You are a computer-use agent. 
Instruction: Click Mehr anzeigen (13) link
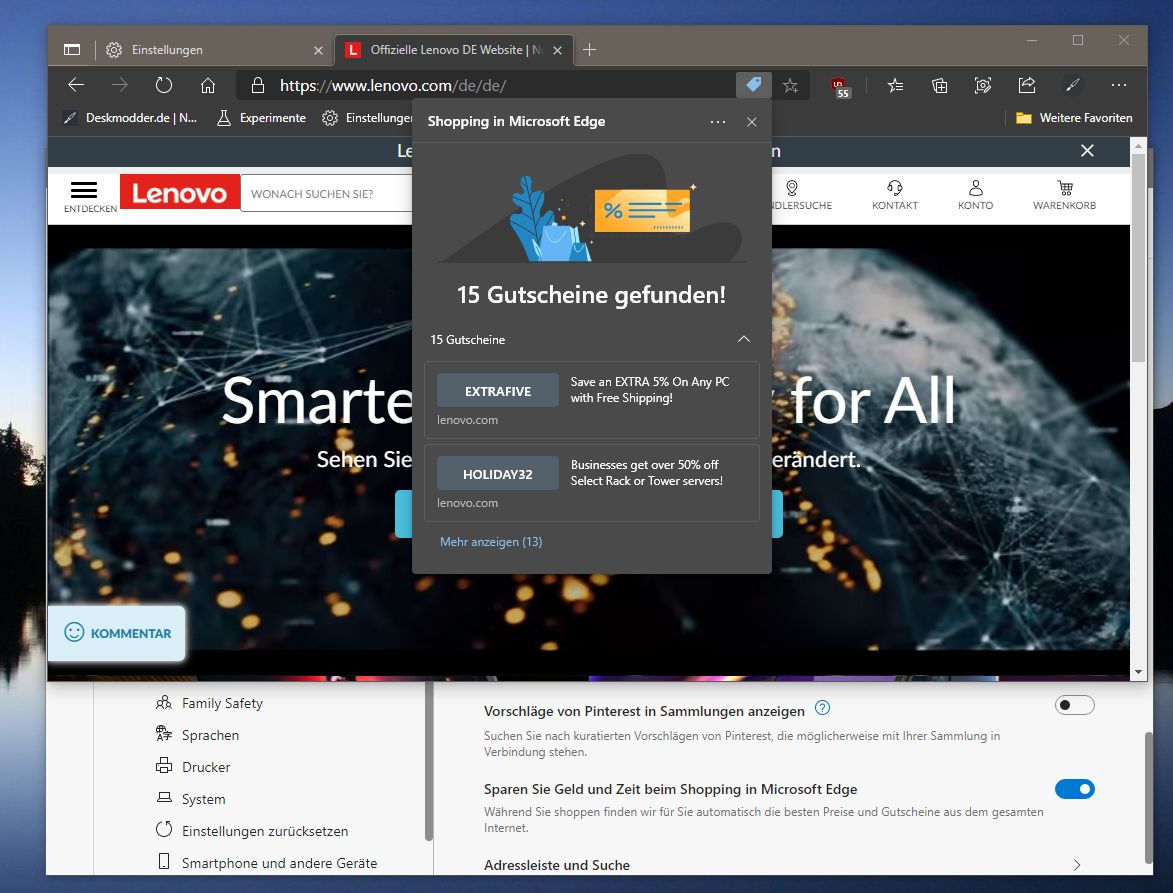(x=491, y=541)
